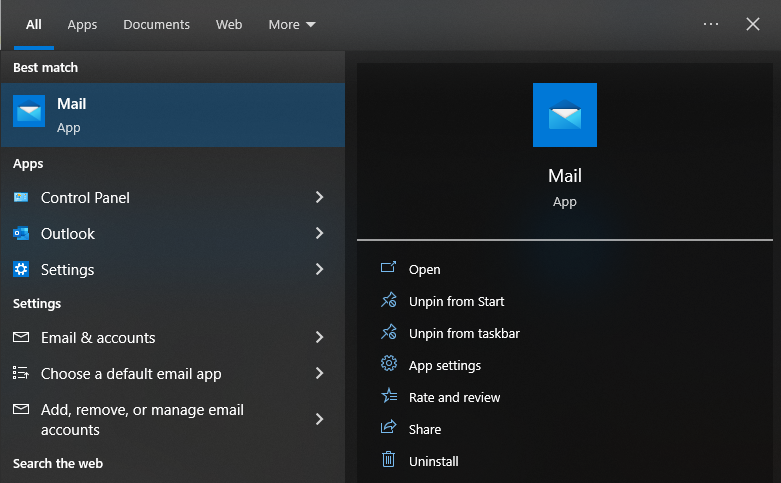Select the Outlook app icon

pyautogui.click(x=21, y=234)
